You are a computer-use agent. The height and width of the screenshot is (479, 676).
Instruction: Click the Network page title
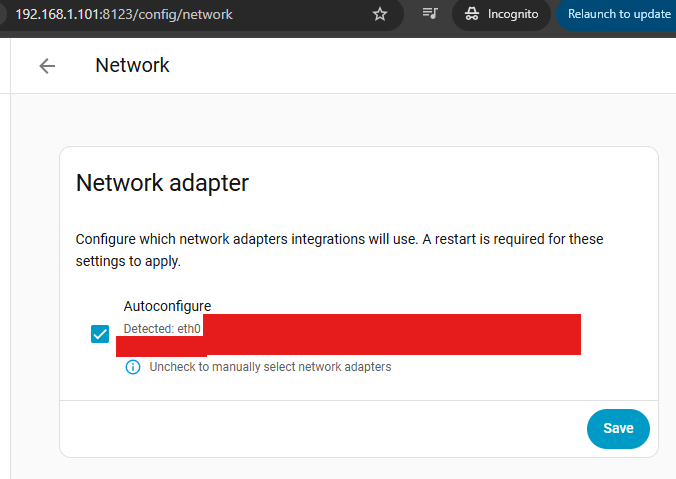(x=132, y=66)
